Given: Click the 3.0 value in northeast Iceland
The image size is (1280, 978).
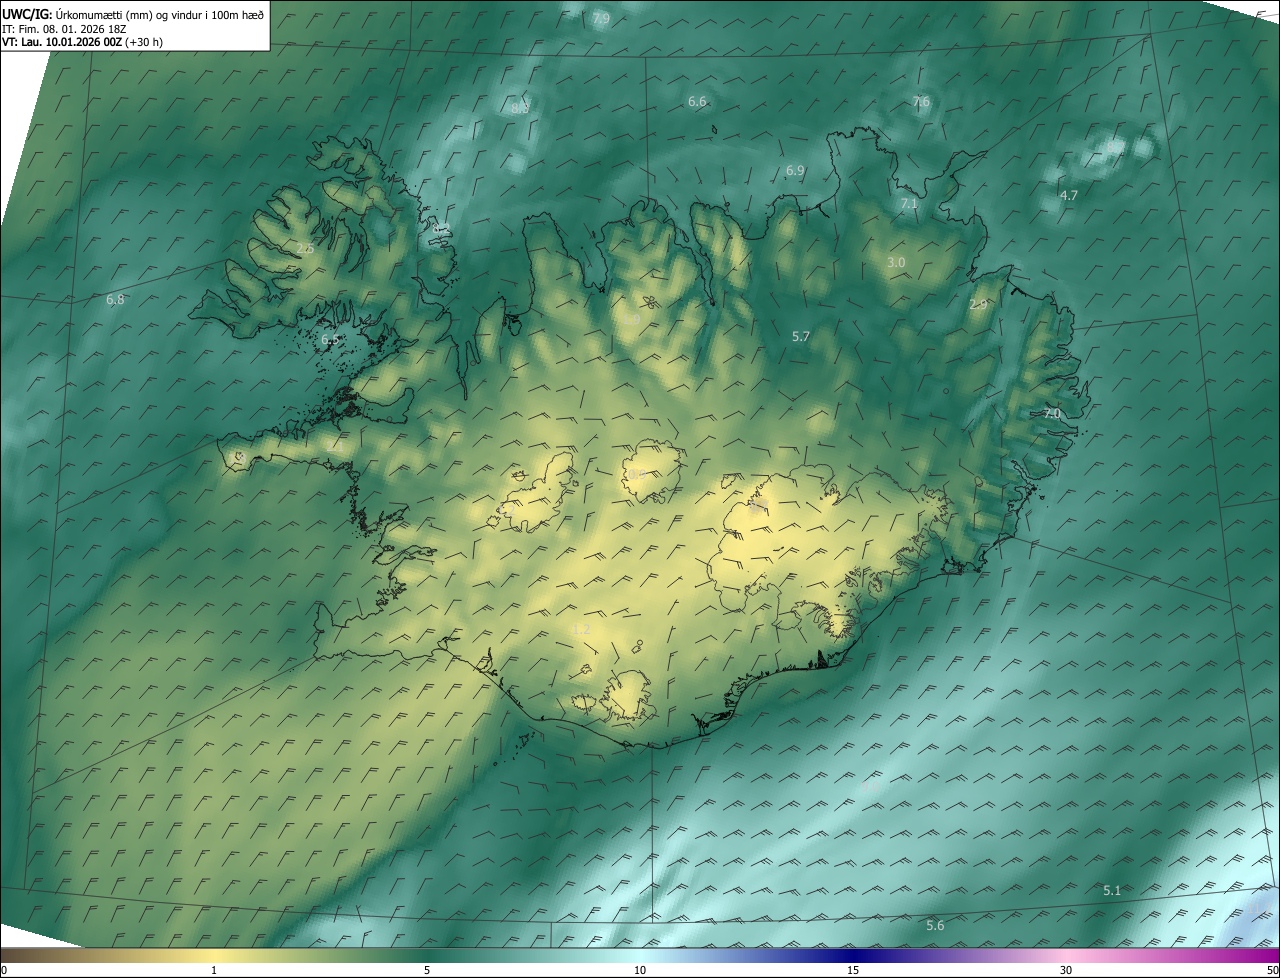Looking at the screenshot, I should (896, 263).
